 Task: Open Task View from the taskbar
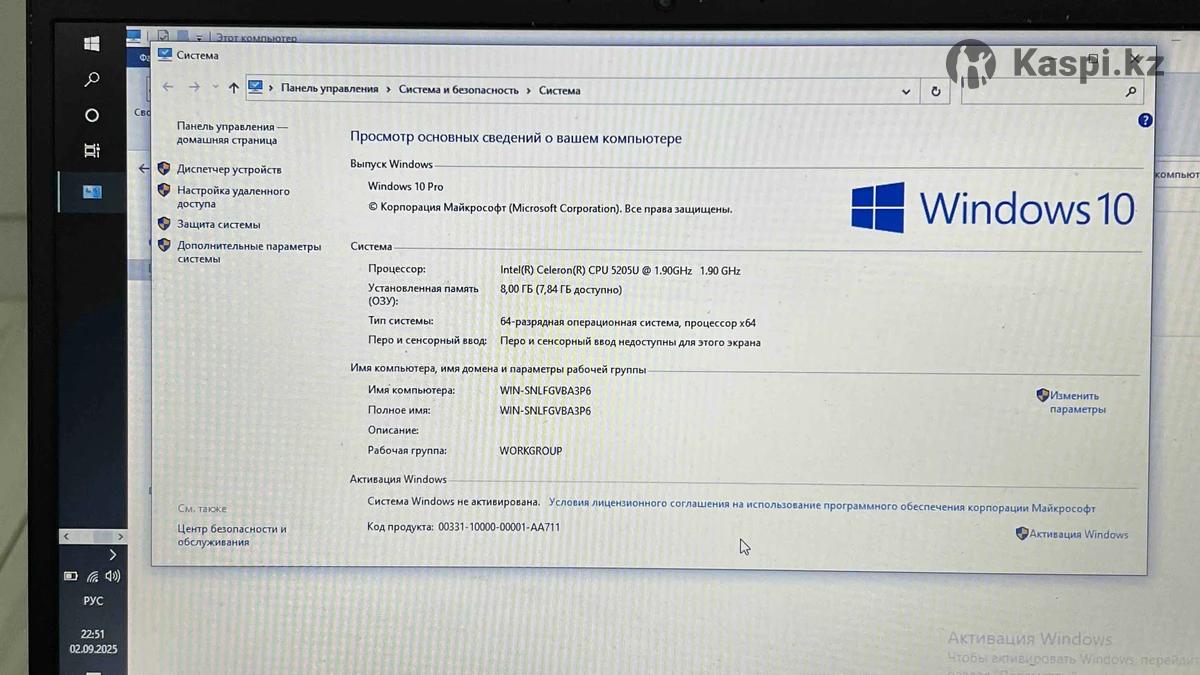point(92,151)
